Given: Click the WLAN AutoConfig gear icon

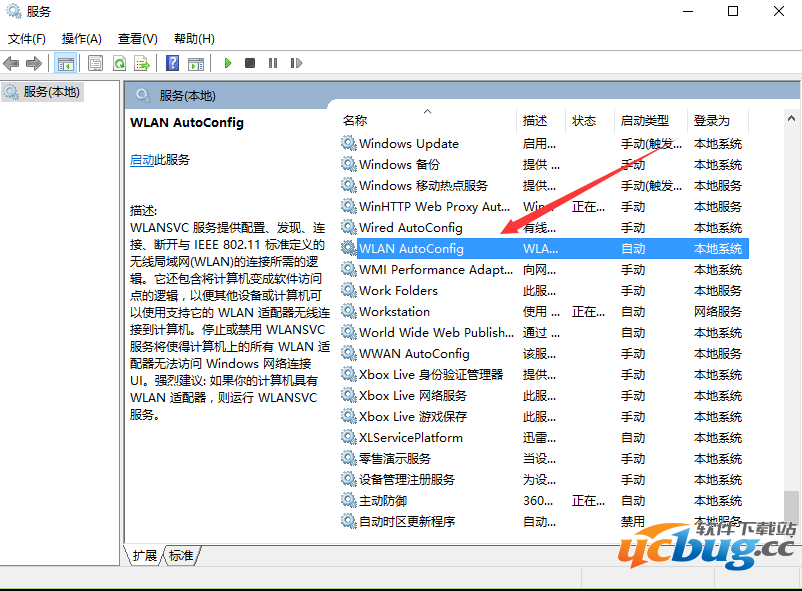Looking at the screenshot, I should point(348,248).
